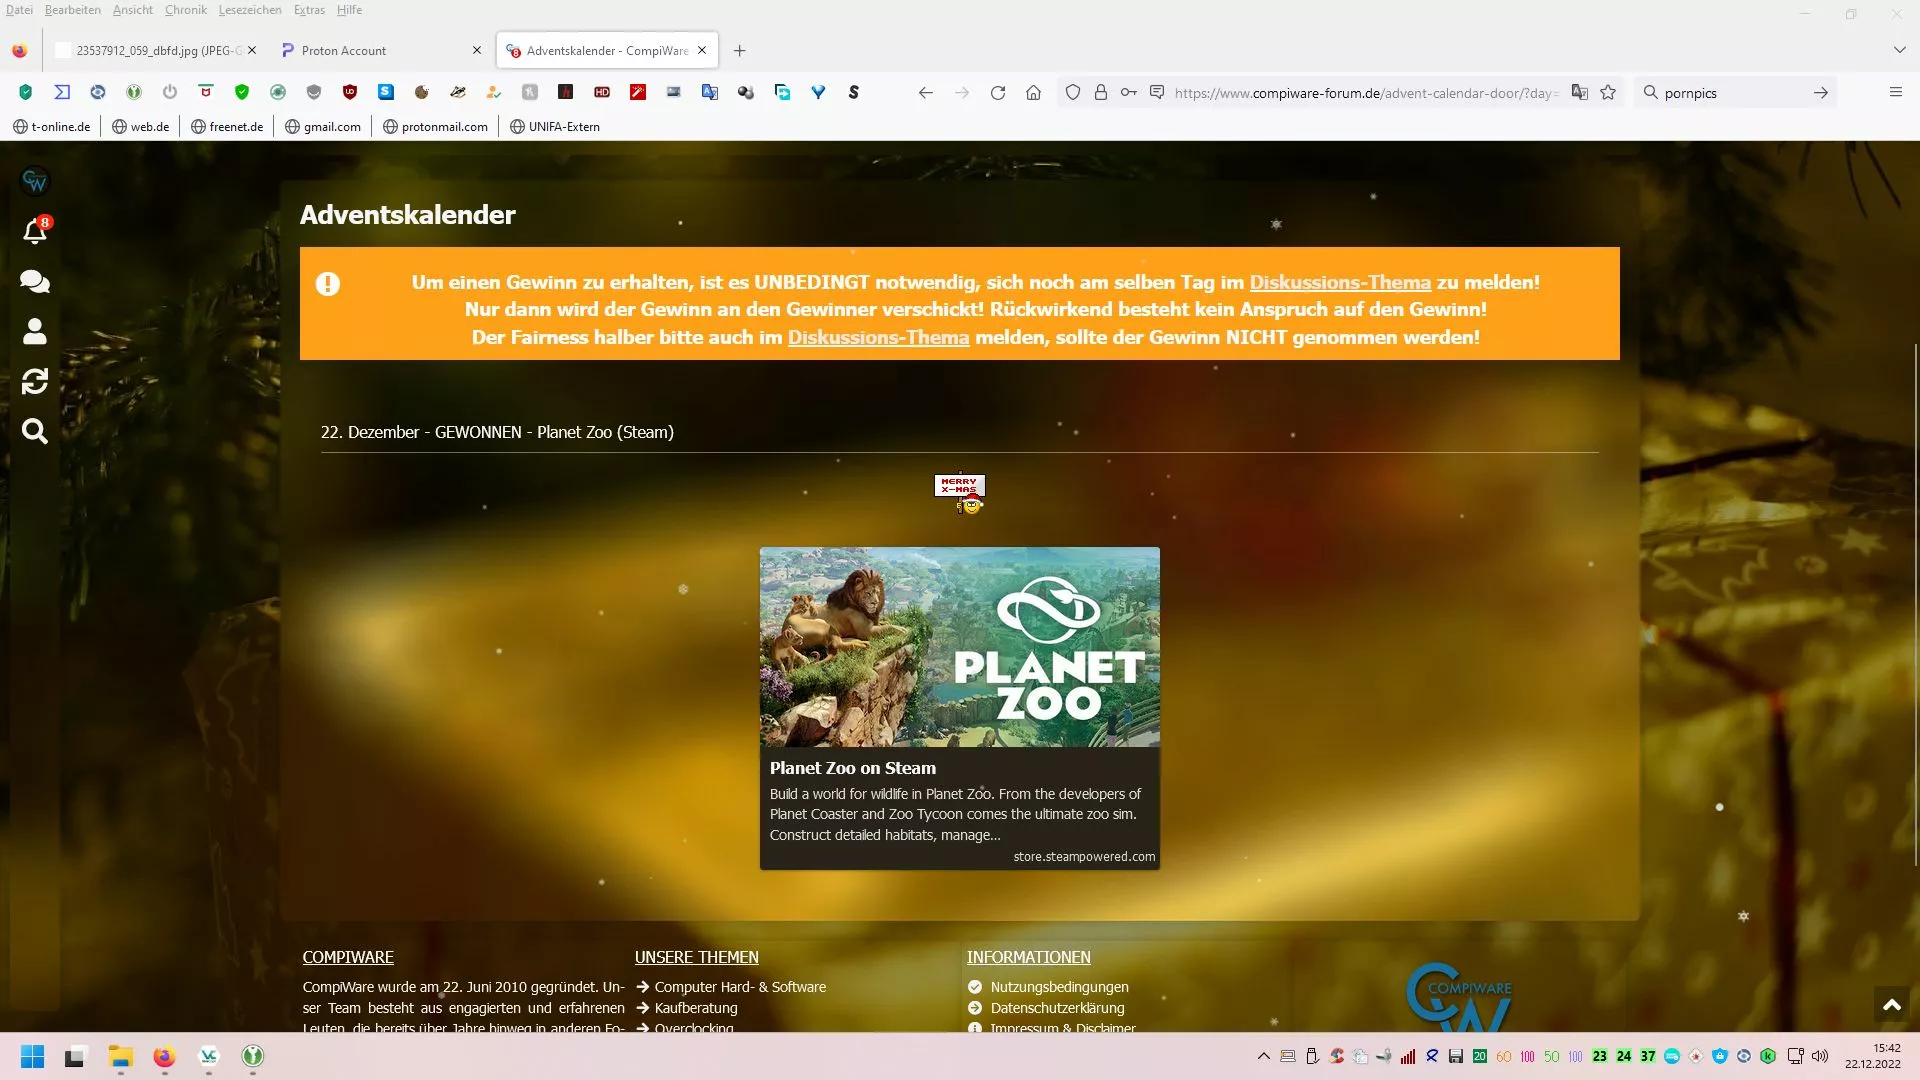This screenshot has width=1920, height=1080.
Task: Open the Bearbeiten menu
Action: (x=73, y=10)
